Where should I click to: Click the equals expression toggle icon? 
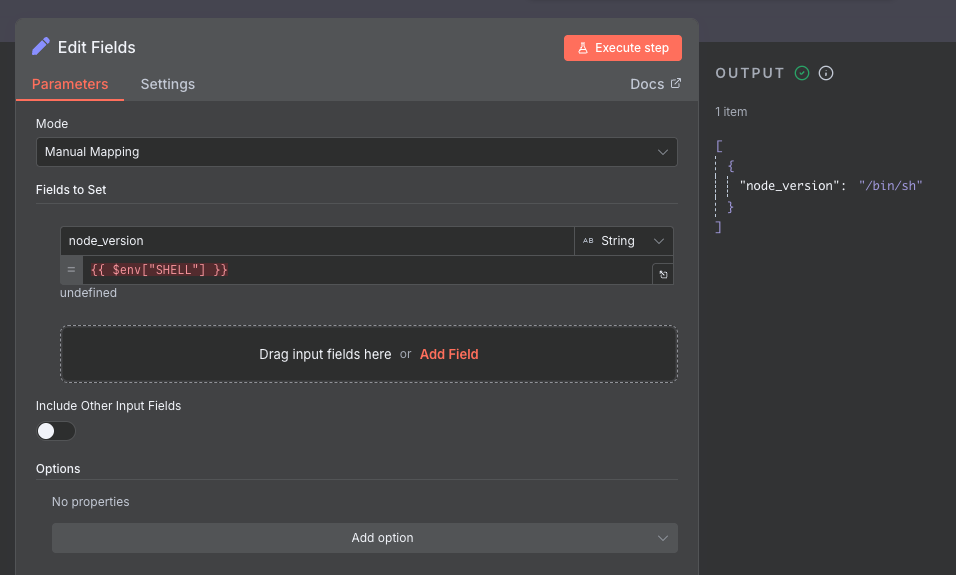[x=71, y=270]
